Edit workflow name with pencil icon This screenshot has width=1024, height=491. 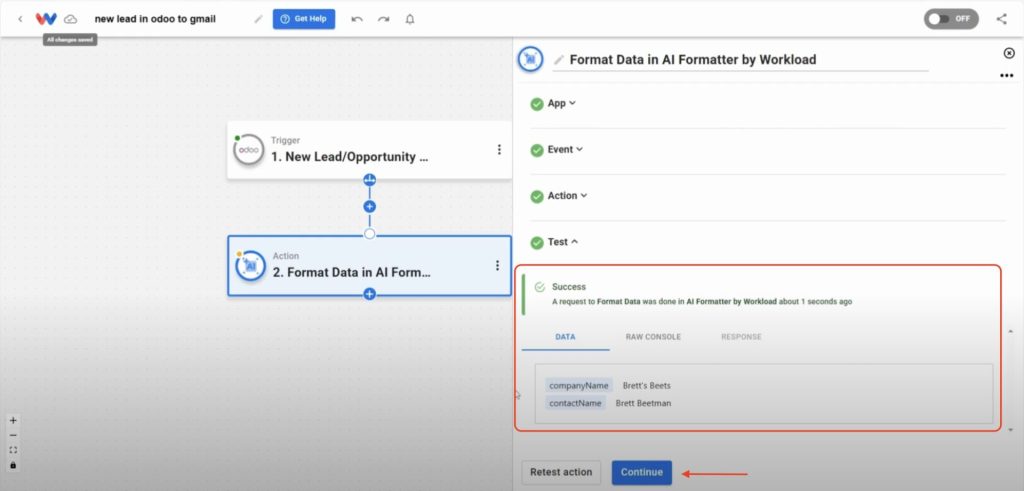click(259, 19)
